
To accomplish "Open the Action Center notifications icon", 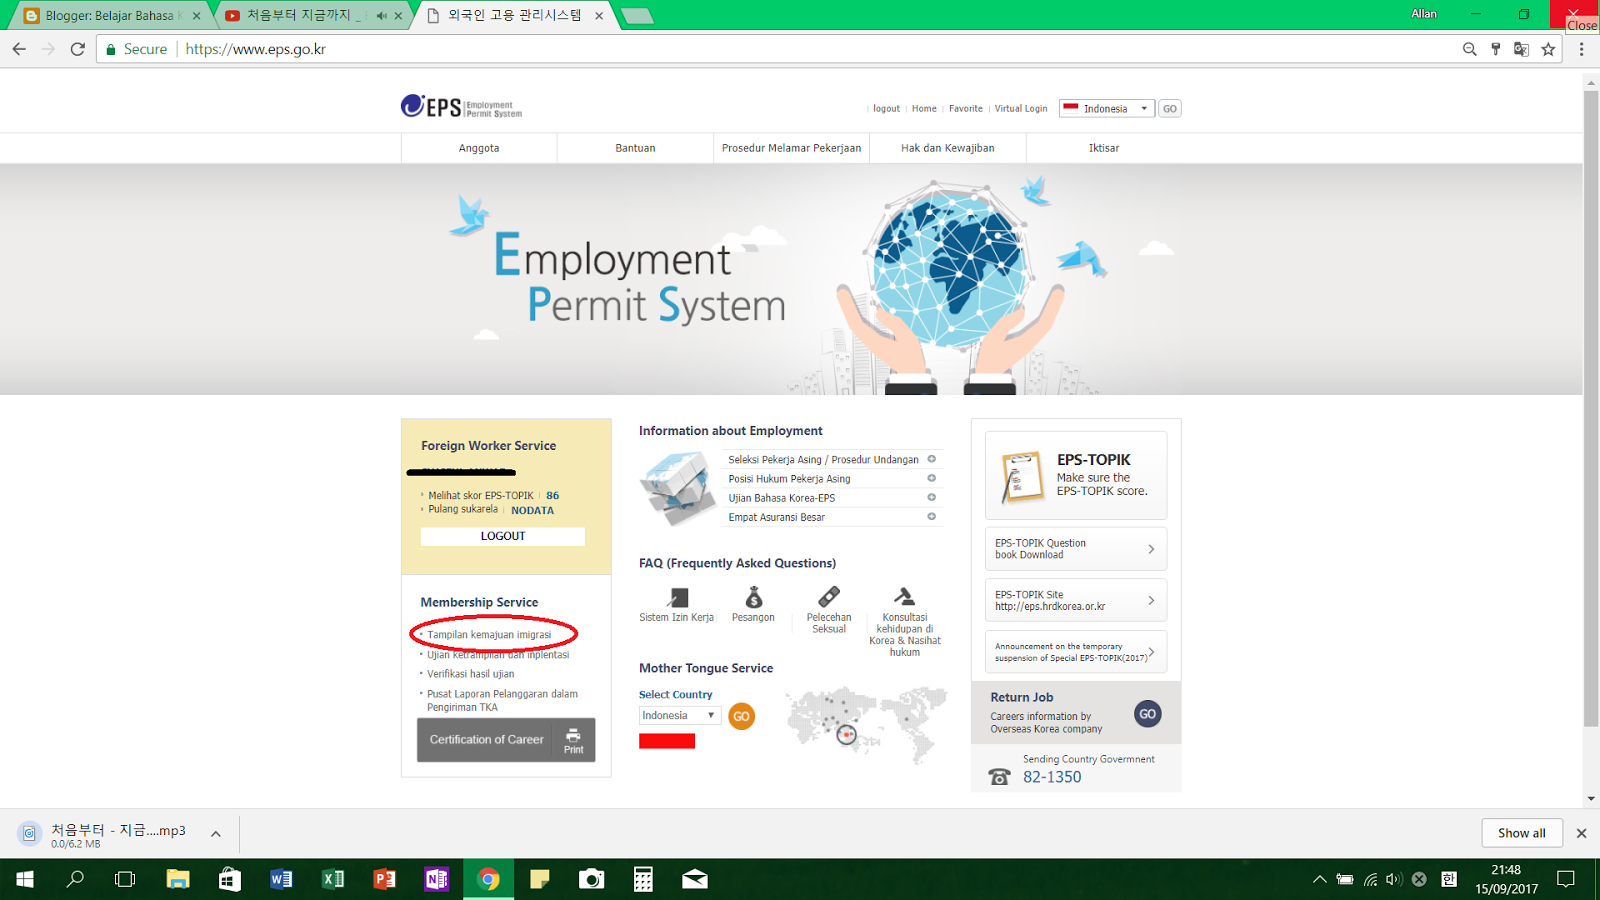I will 1566,879.
